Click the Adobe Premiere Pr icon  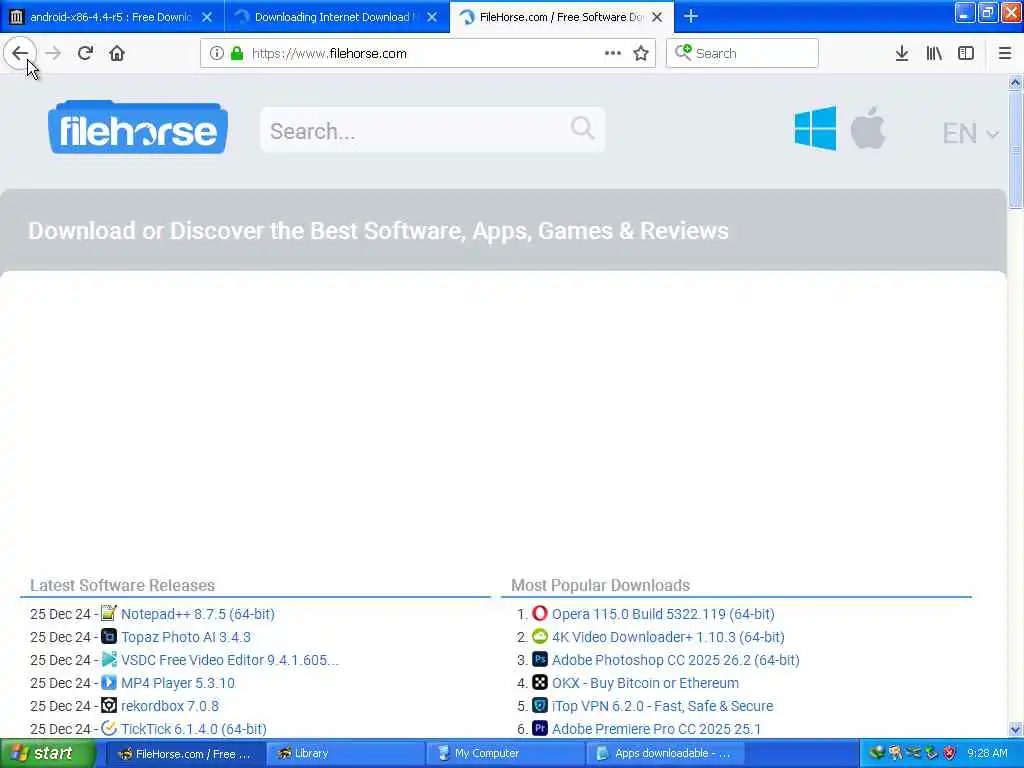click(x=540, y=728)
